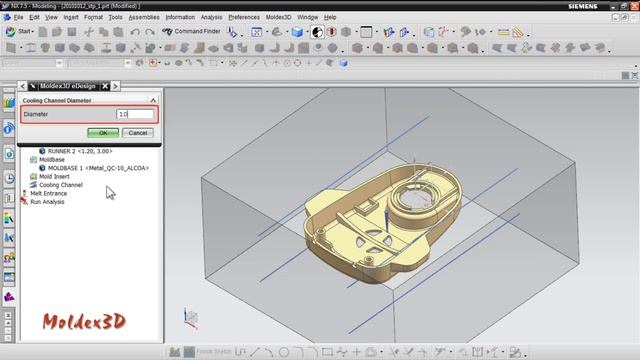640x360 pixels.
Task: Click the measure angle triangle icon
Action: [518, 32]
